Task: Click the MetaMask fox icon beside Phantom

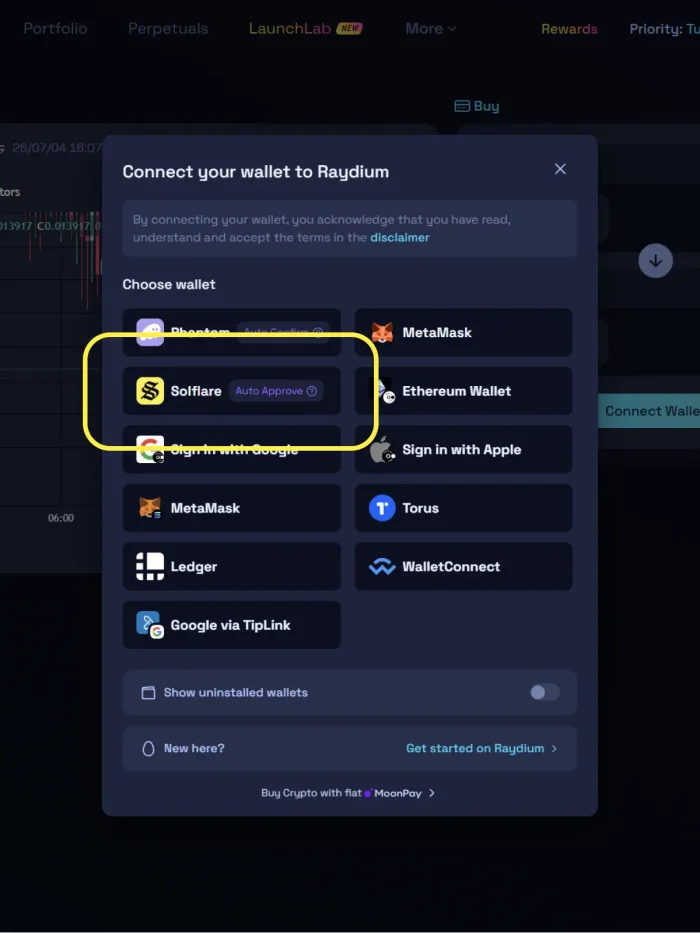Action: click(382, 332)
